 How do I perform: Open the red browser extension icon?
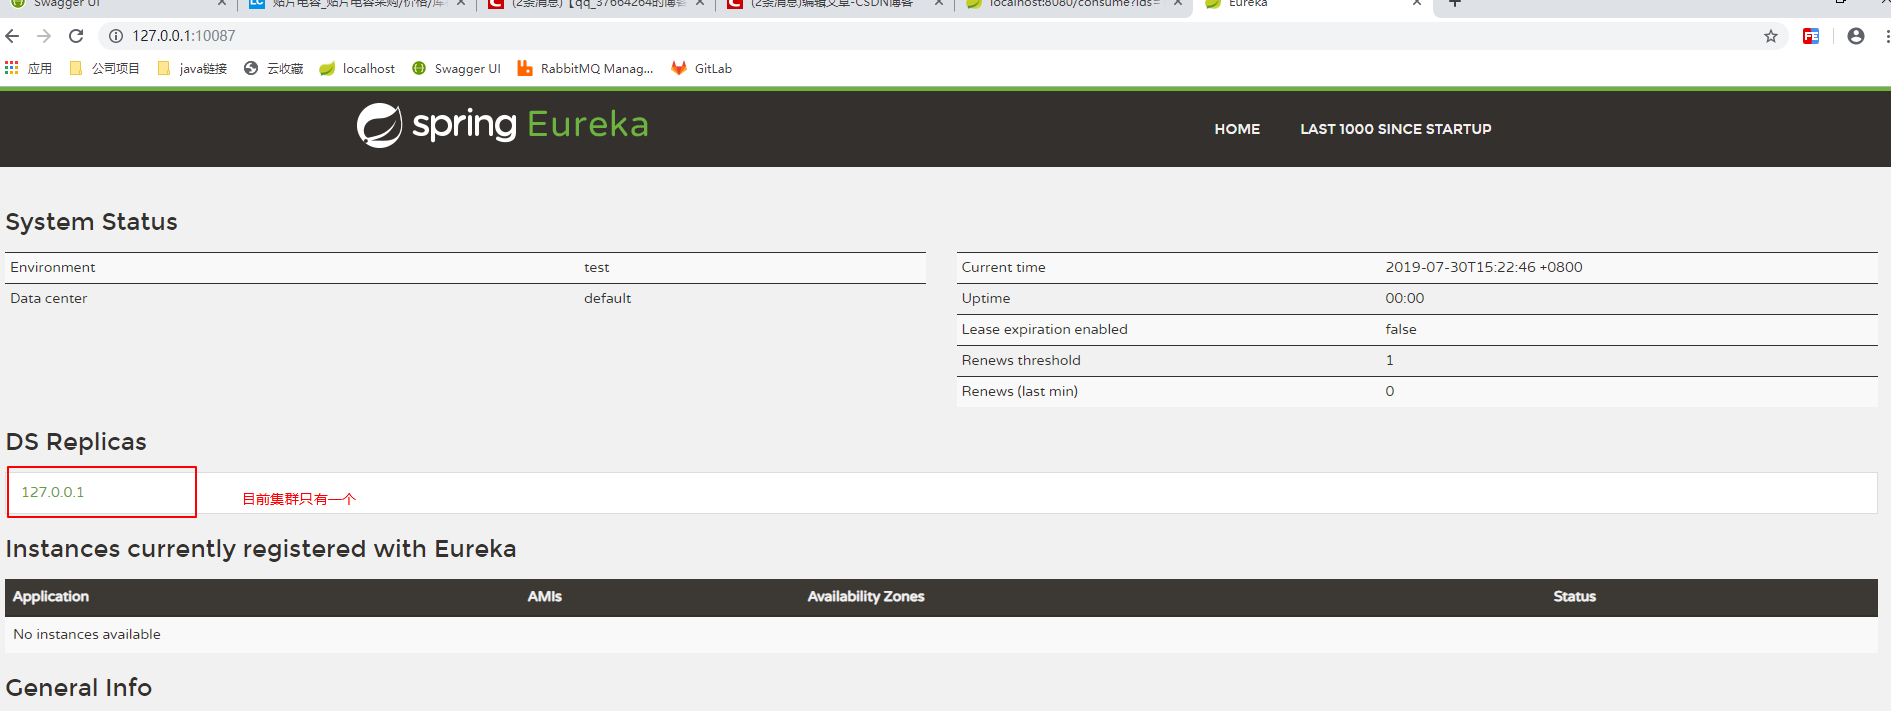pos(1811,36)
